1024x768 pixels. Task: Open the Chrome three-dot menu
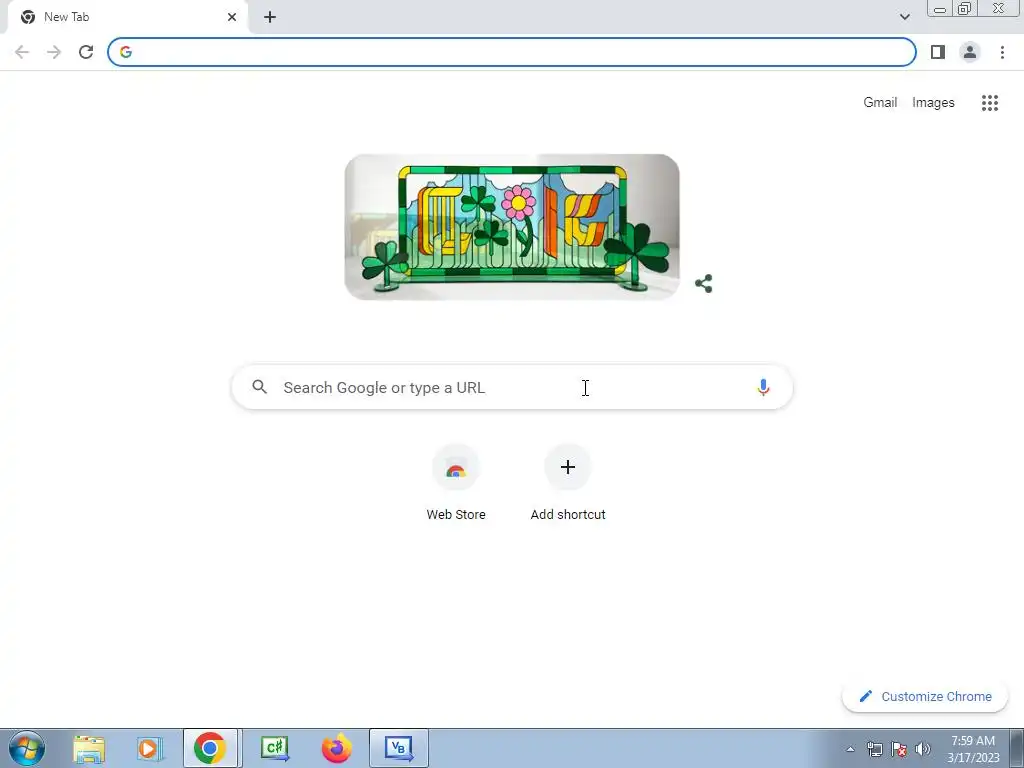coord(1002,52)
